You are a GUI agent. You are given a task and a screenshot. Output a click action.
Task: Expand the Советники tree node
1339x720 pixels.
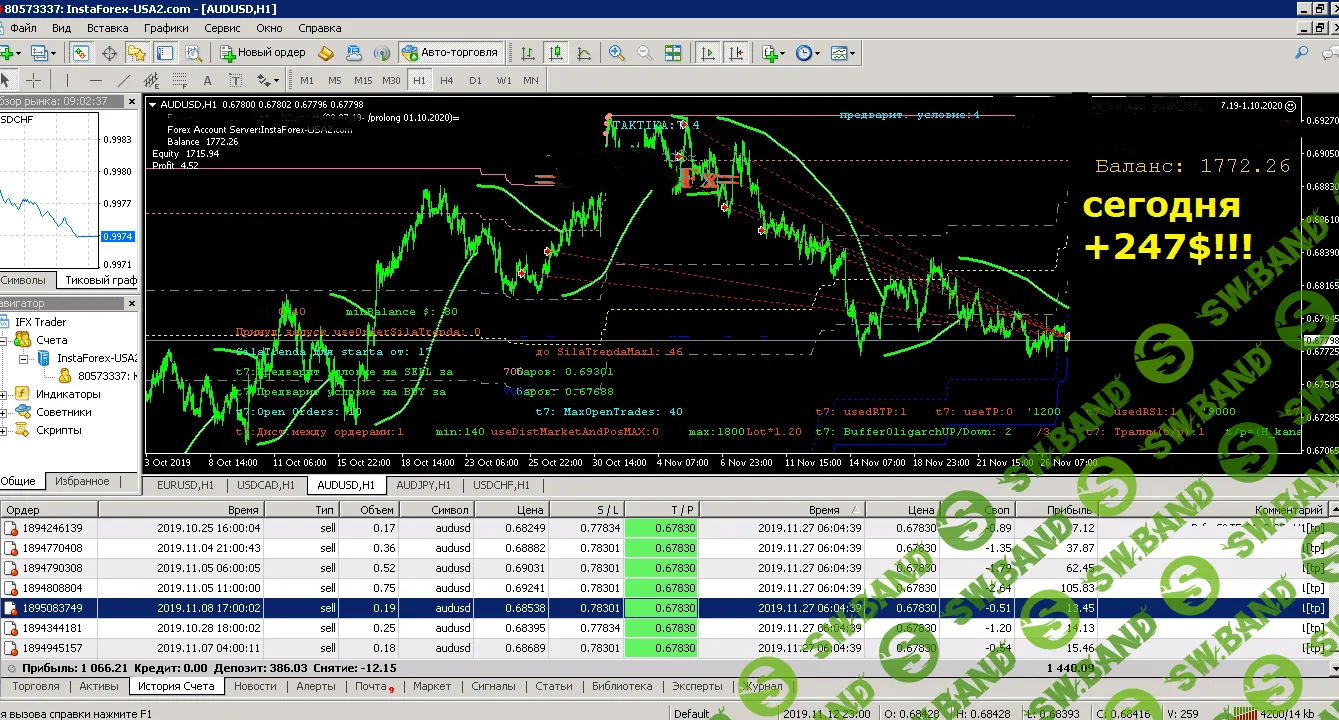(4, 412)
